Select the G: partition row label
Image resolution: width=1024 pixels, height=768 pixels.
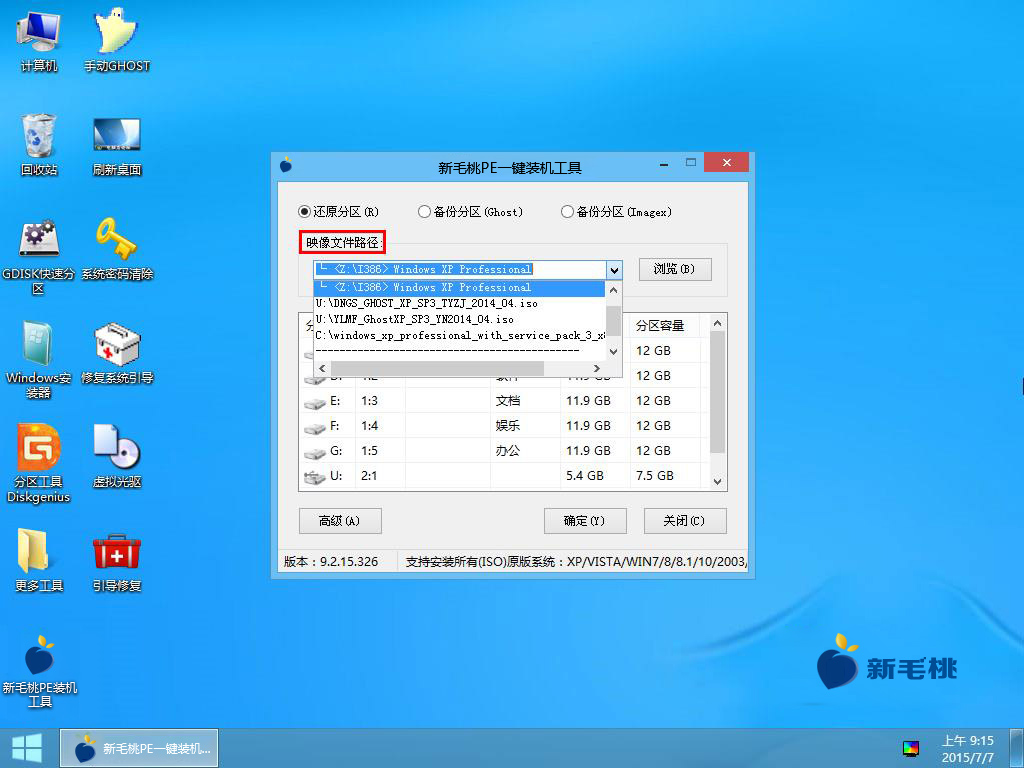click(336, 451)
